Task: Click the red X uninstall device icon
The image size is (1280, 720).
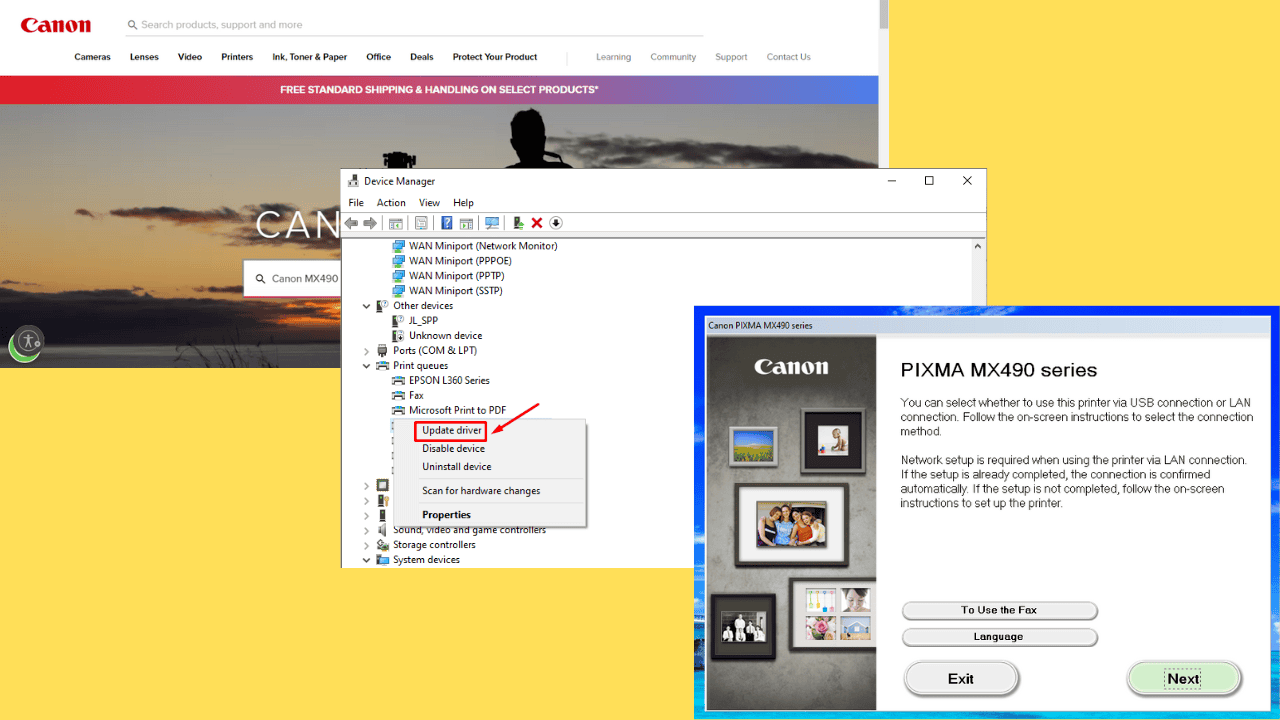Action: (x=537, y=223)
